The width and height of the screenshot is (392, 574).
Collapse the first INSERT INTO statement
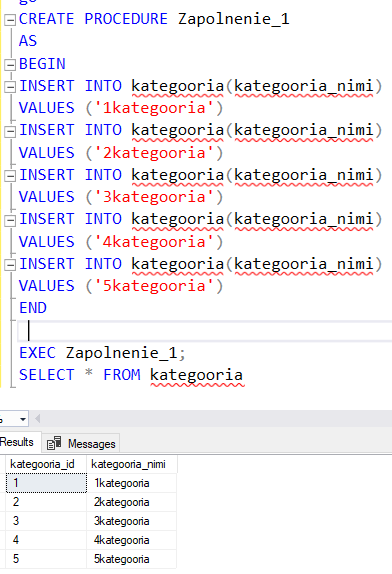click(x=10, y=87)
